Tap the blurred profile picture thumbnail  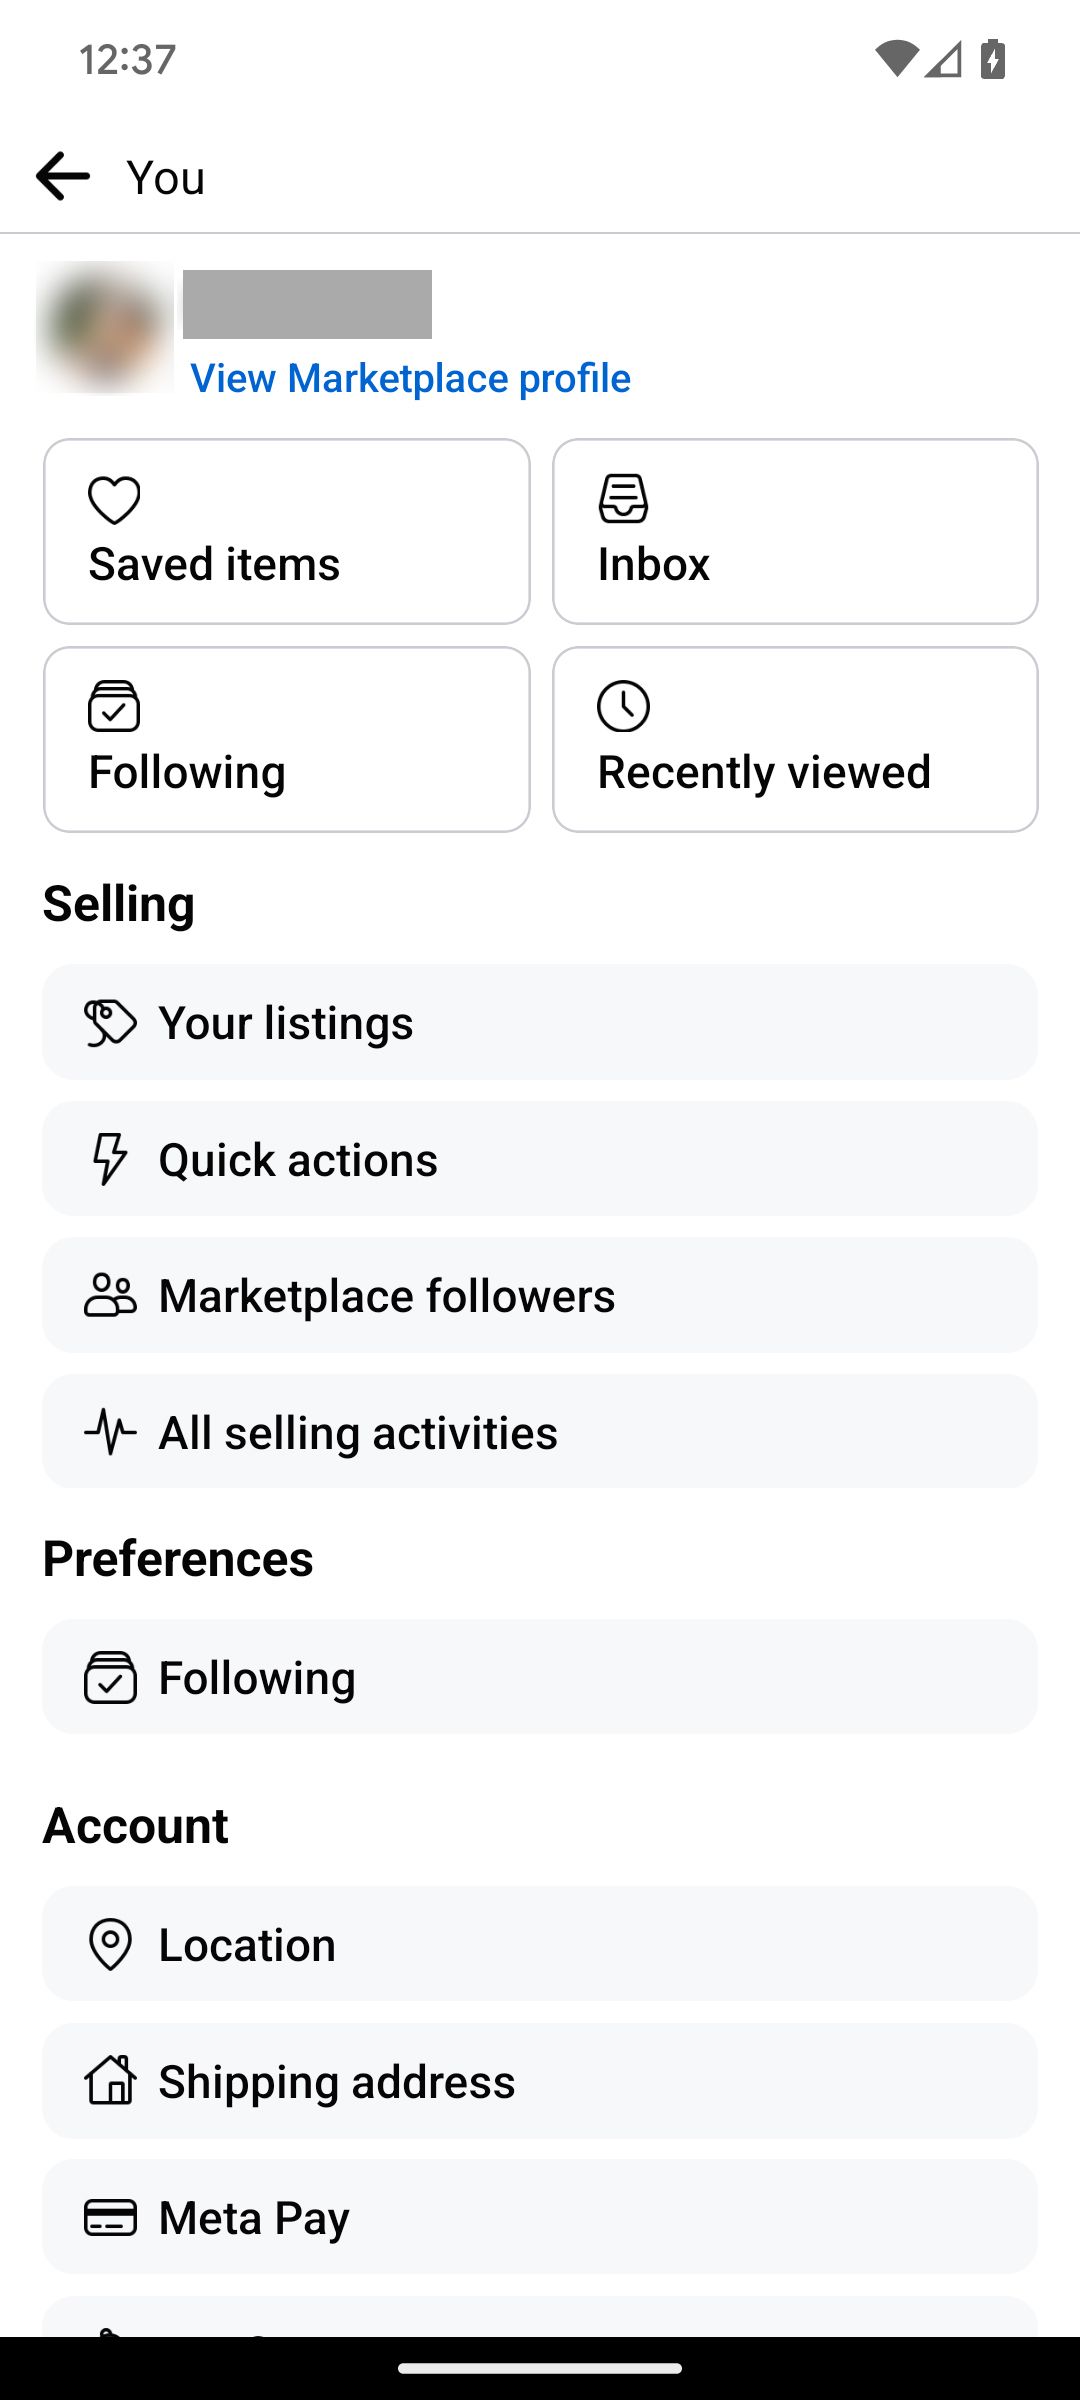[105, 327]
